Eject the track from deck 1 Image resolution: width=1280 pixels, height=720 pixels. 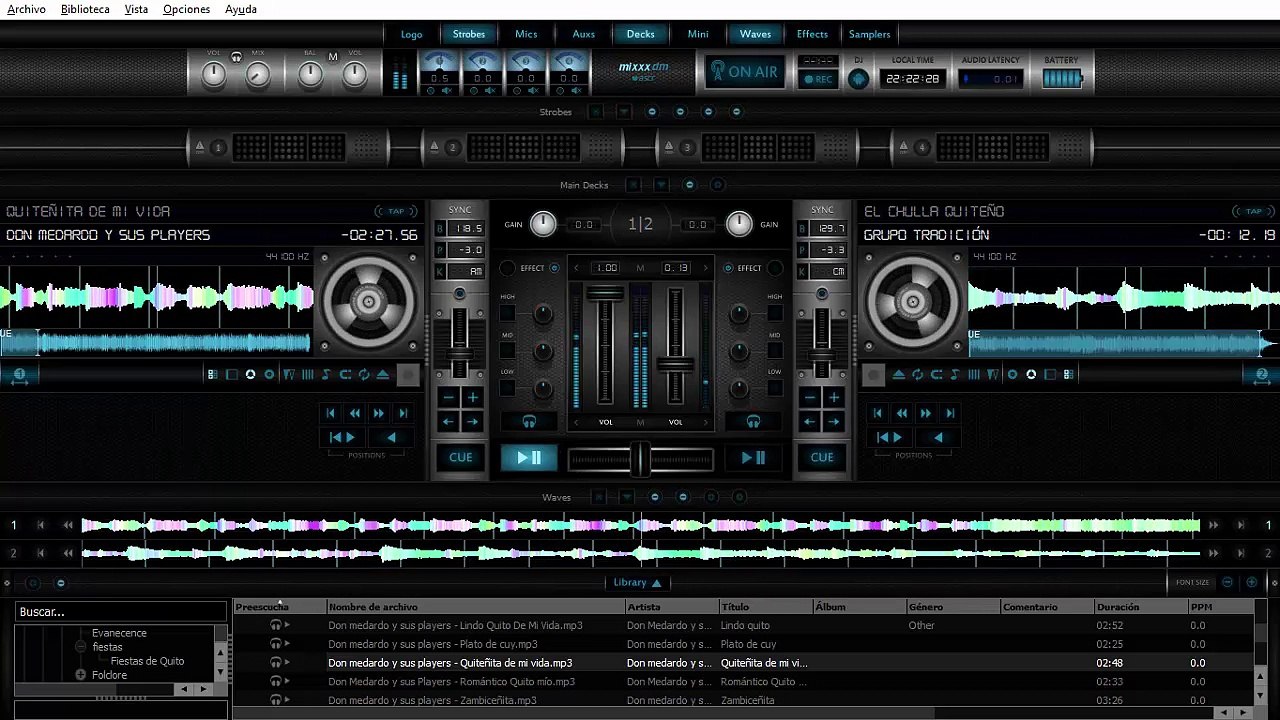(x=382, y=375)
